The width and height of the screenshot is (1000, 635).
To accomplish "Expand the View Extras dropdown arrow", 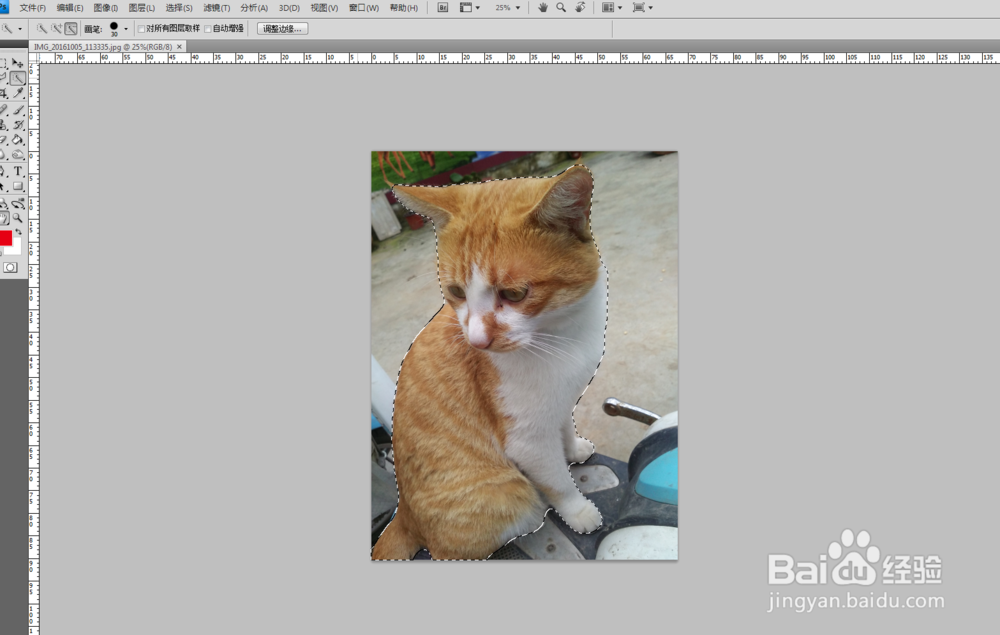I will pos(478,8).
